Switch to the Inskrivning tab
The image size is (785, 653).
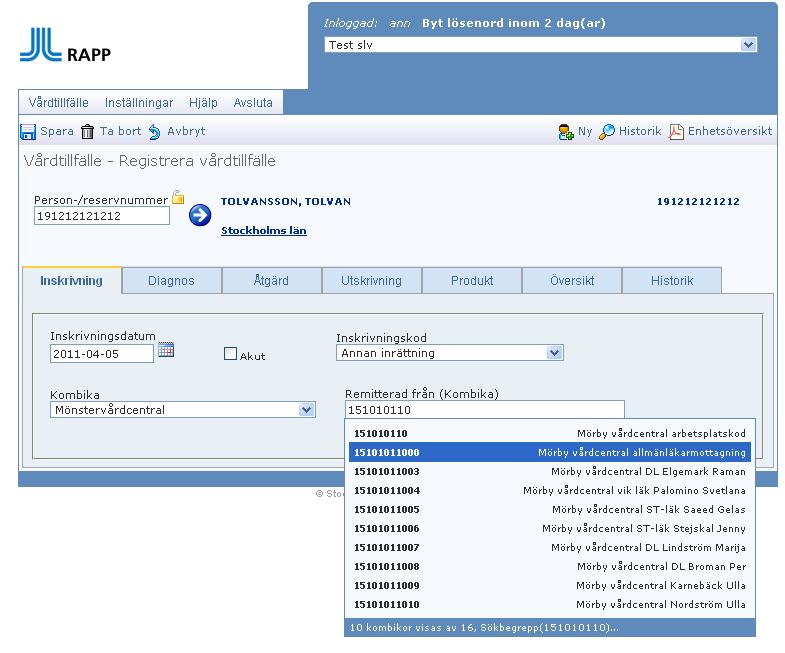[72, 280]
